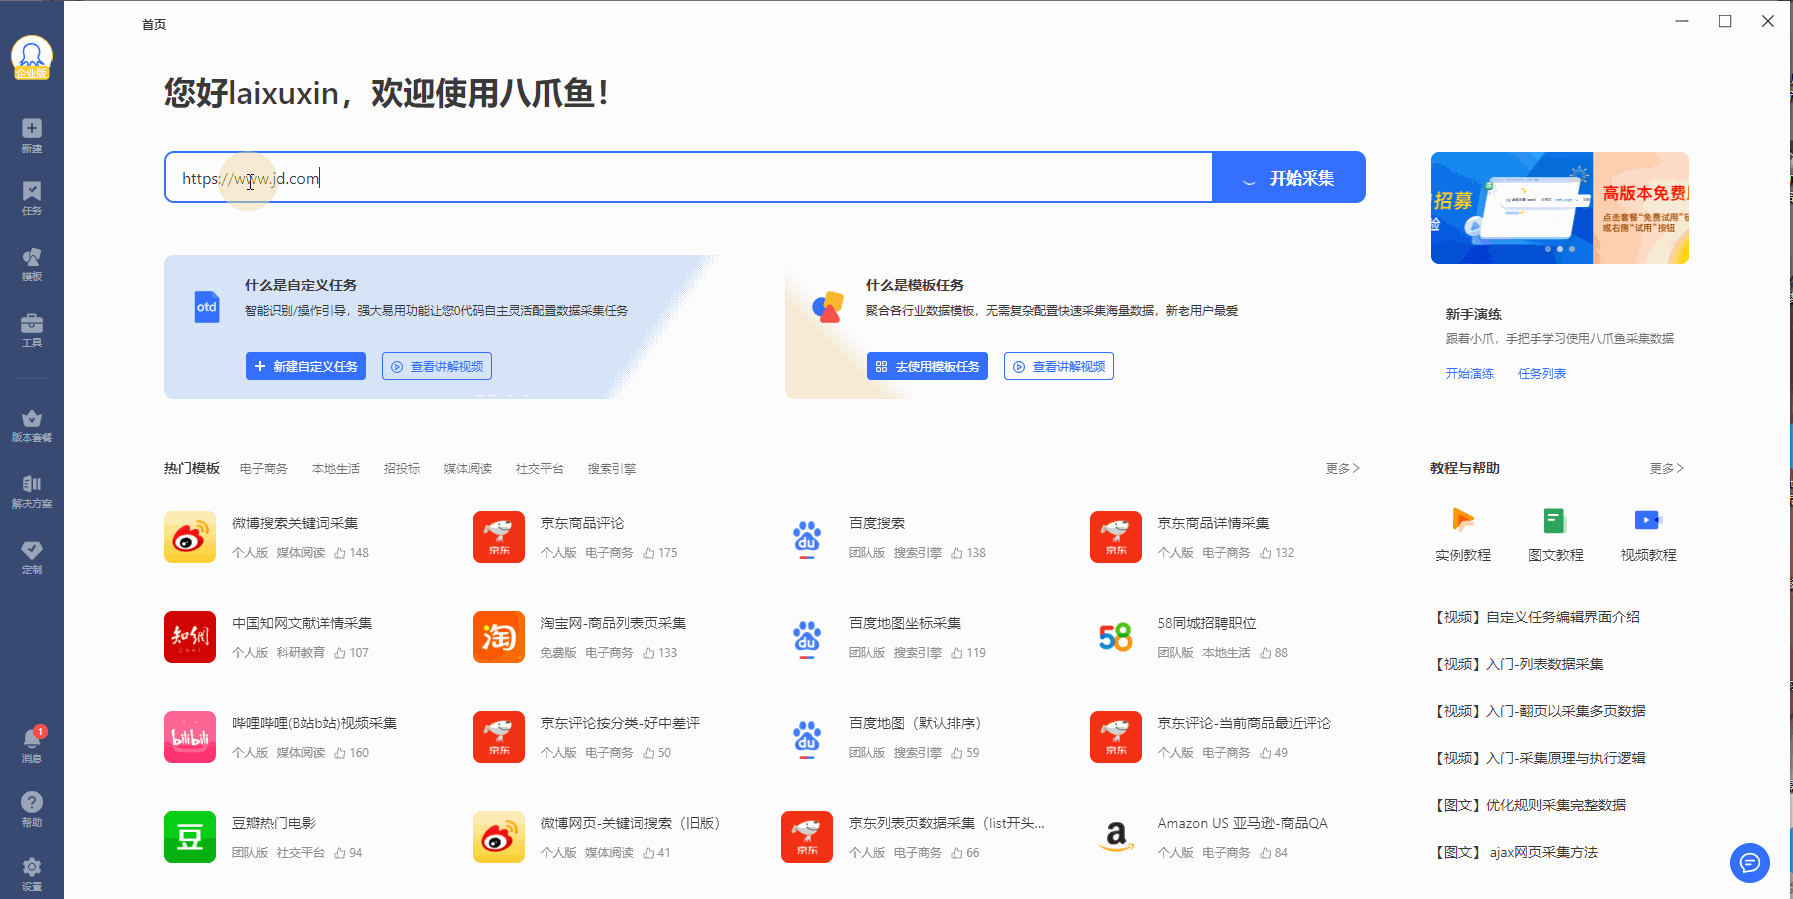
Task: Select the 搜索引擎 category tab
Action: pyautogui.click(x=612, y=468)
